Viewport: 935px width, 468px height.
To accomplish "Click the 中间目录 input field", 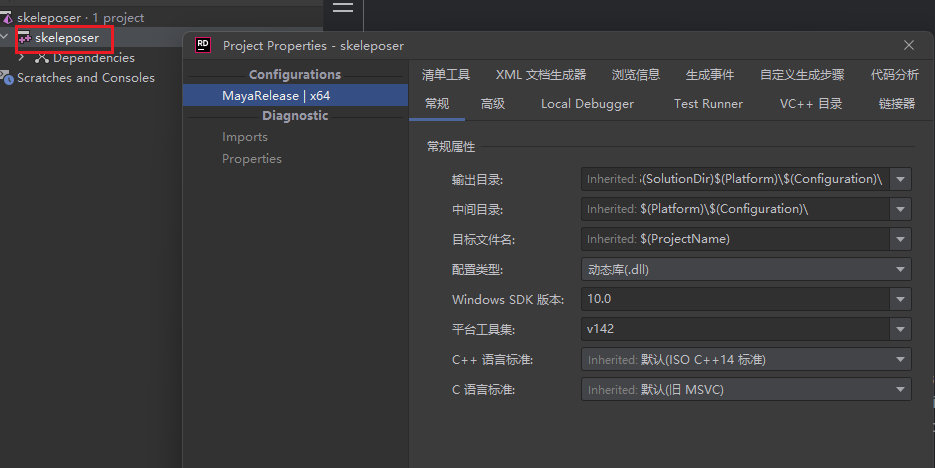I will pyautogui.click(x=736, y=209).
